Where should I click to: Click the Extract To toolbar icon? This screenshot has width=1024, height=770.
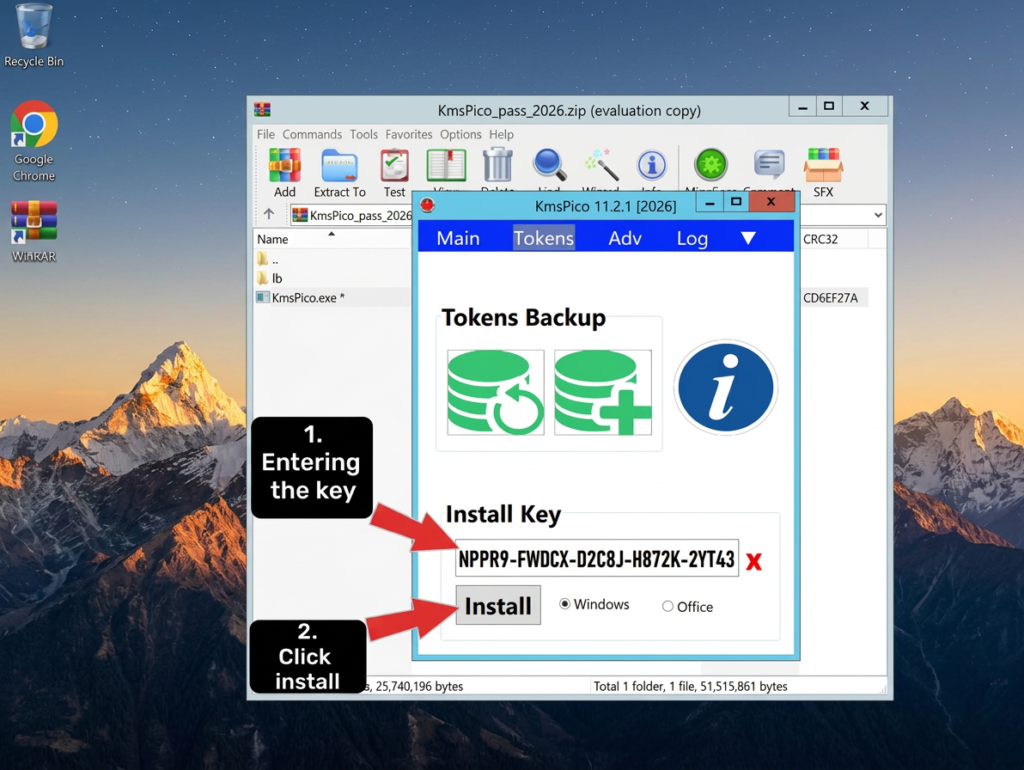340,172
